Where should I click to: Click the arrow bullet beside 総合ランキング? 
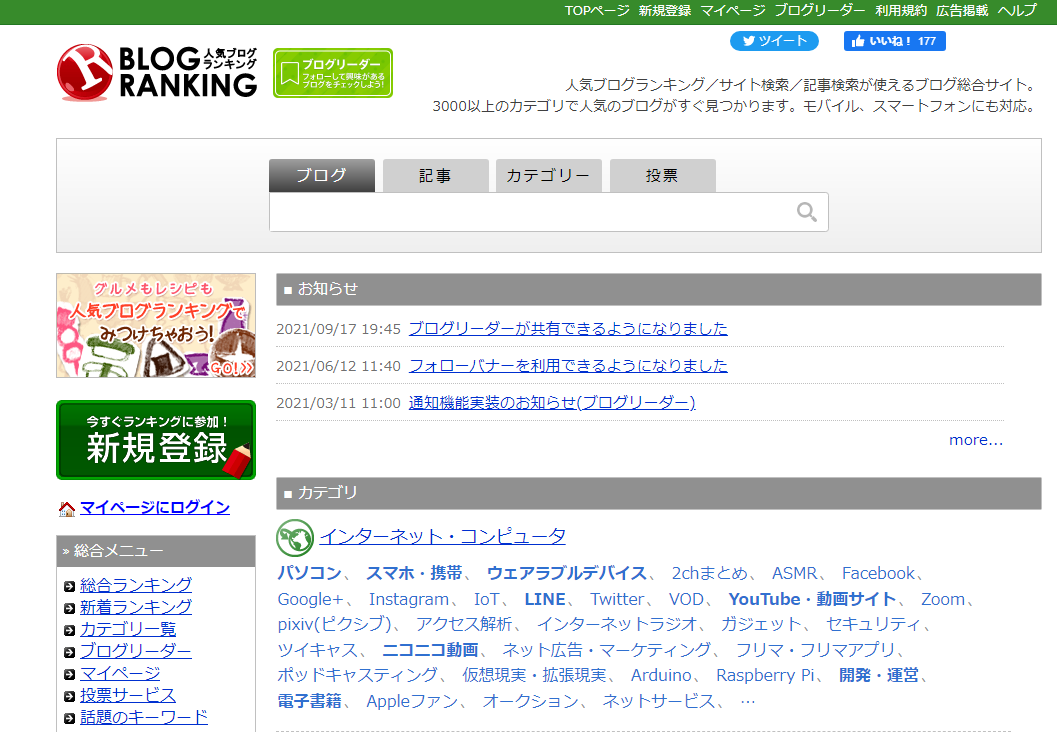coord(68,586)
